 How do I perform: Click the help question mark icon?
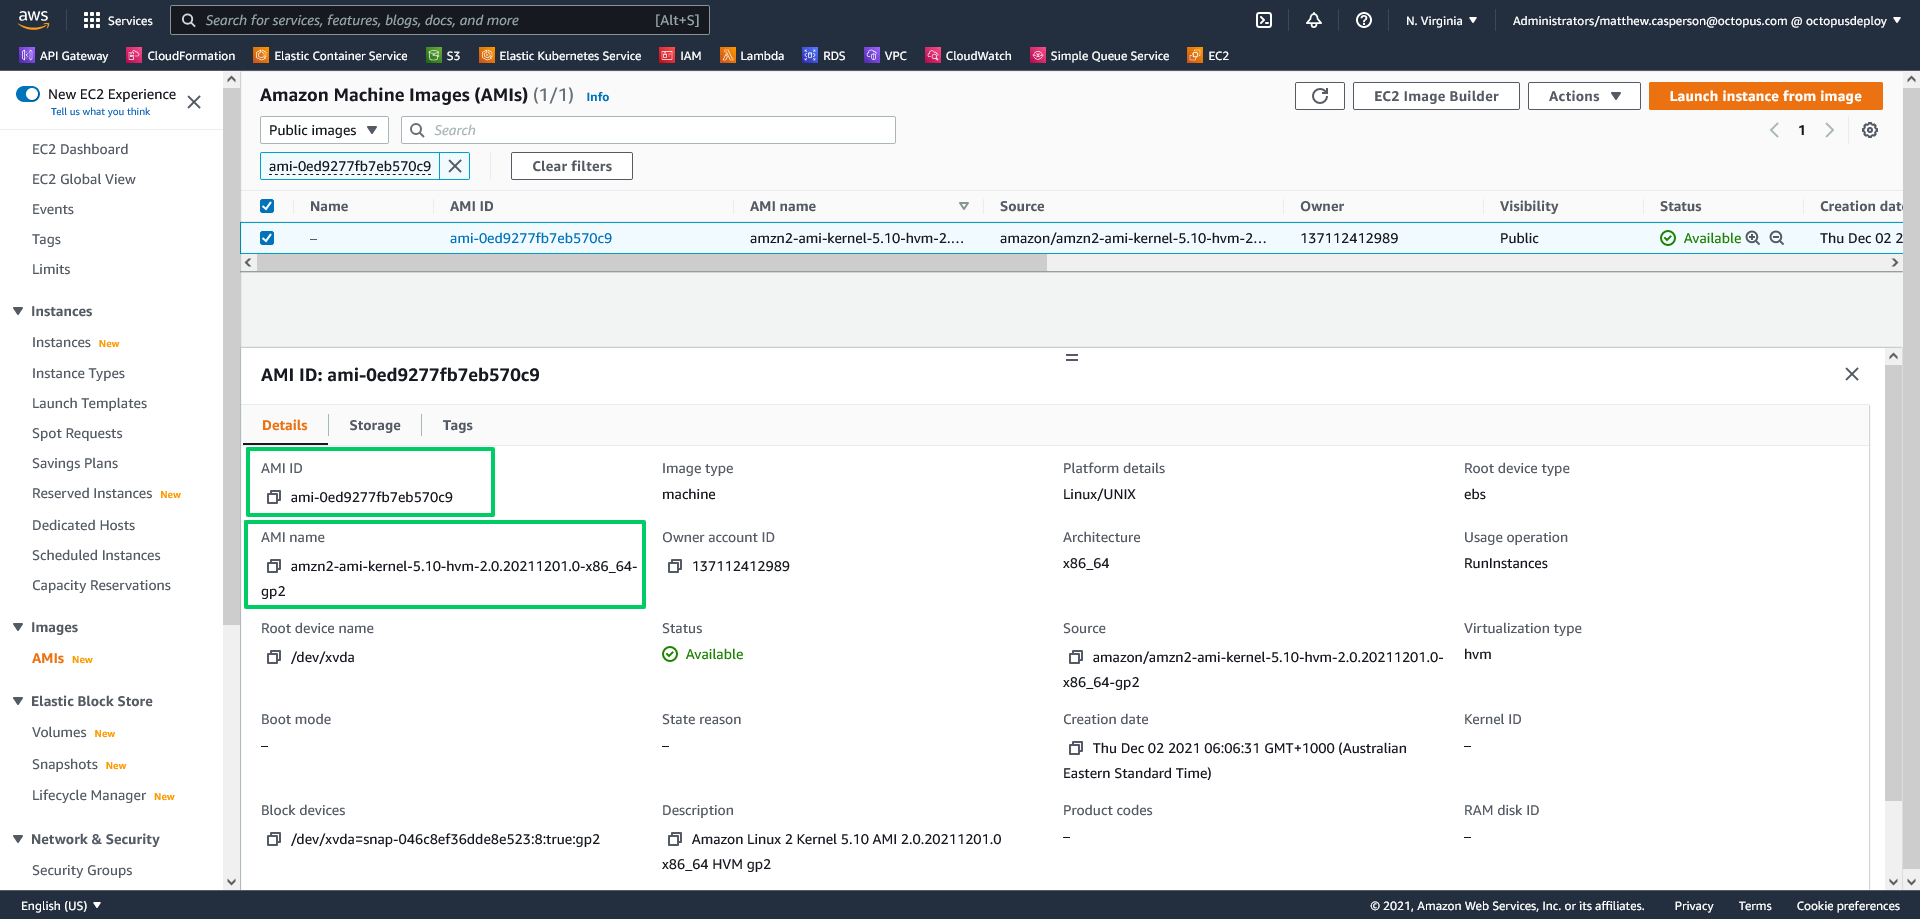1364,20
